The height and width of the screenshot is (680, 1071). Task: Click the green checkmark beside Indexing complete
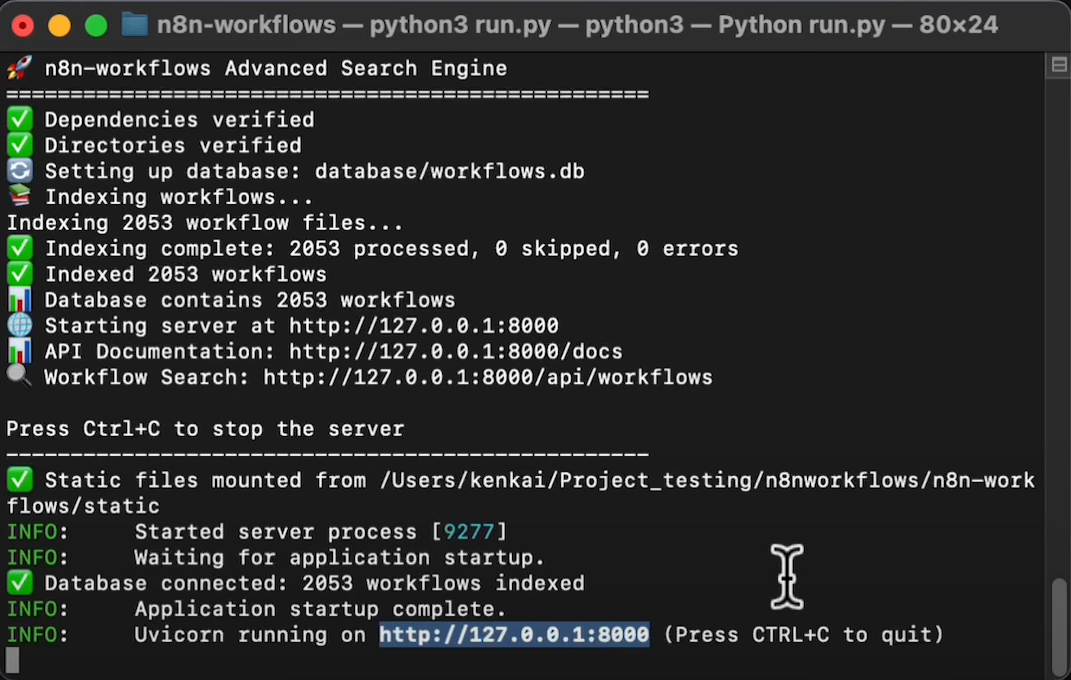(20, 248)
